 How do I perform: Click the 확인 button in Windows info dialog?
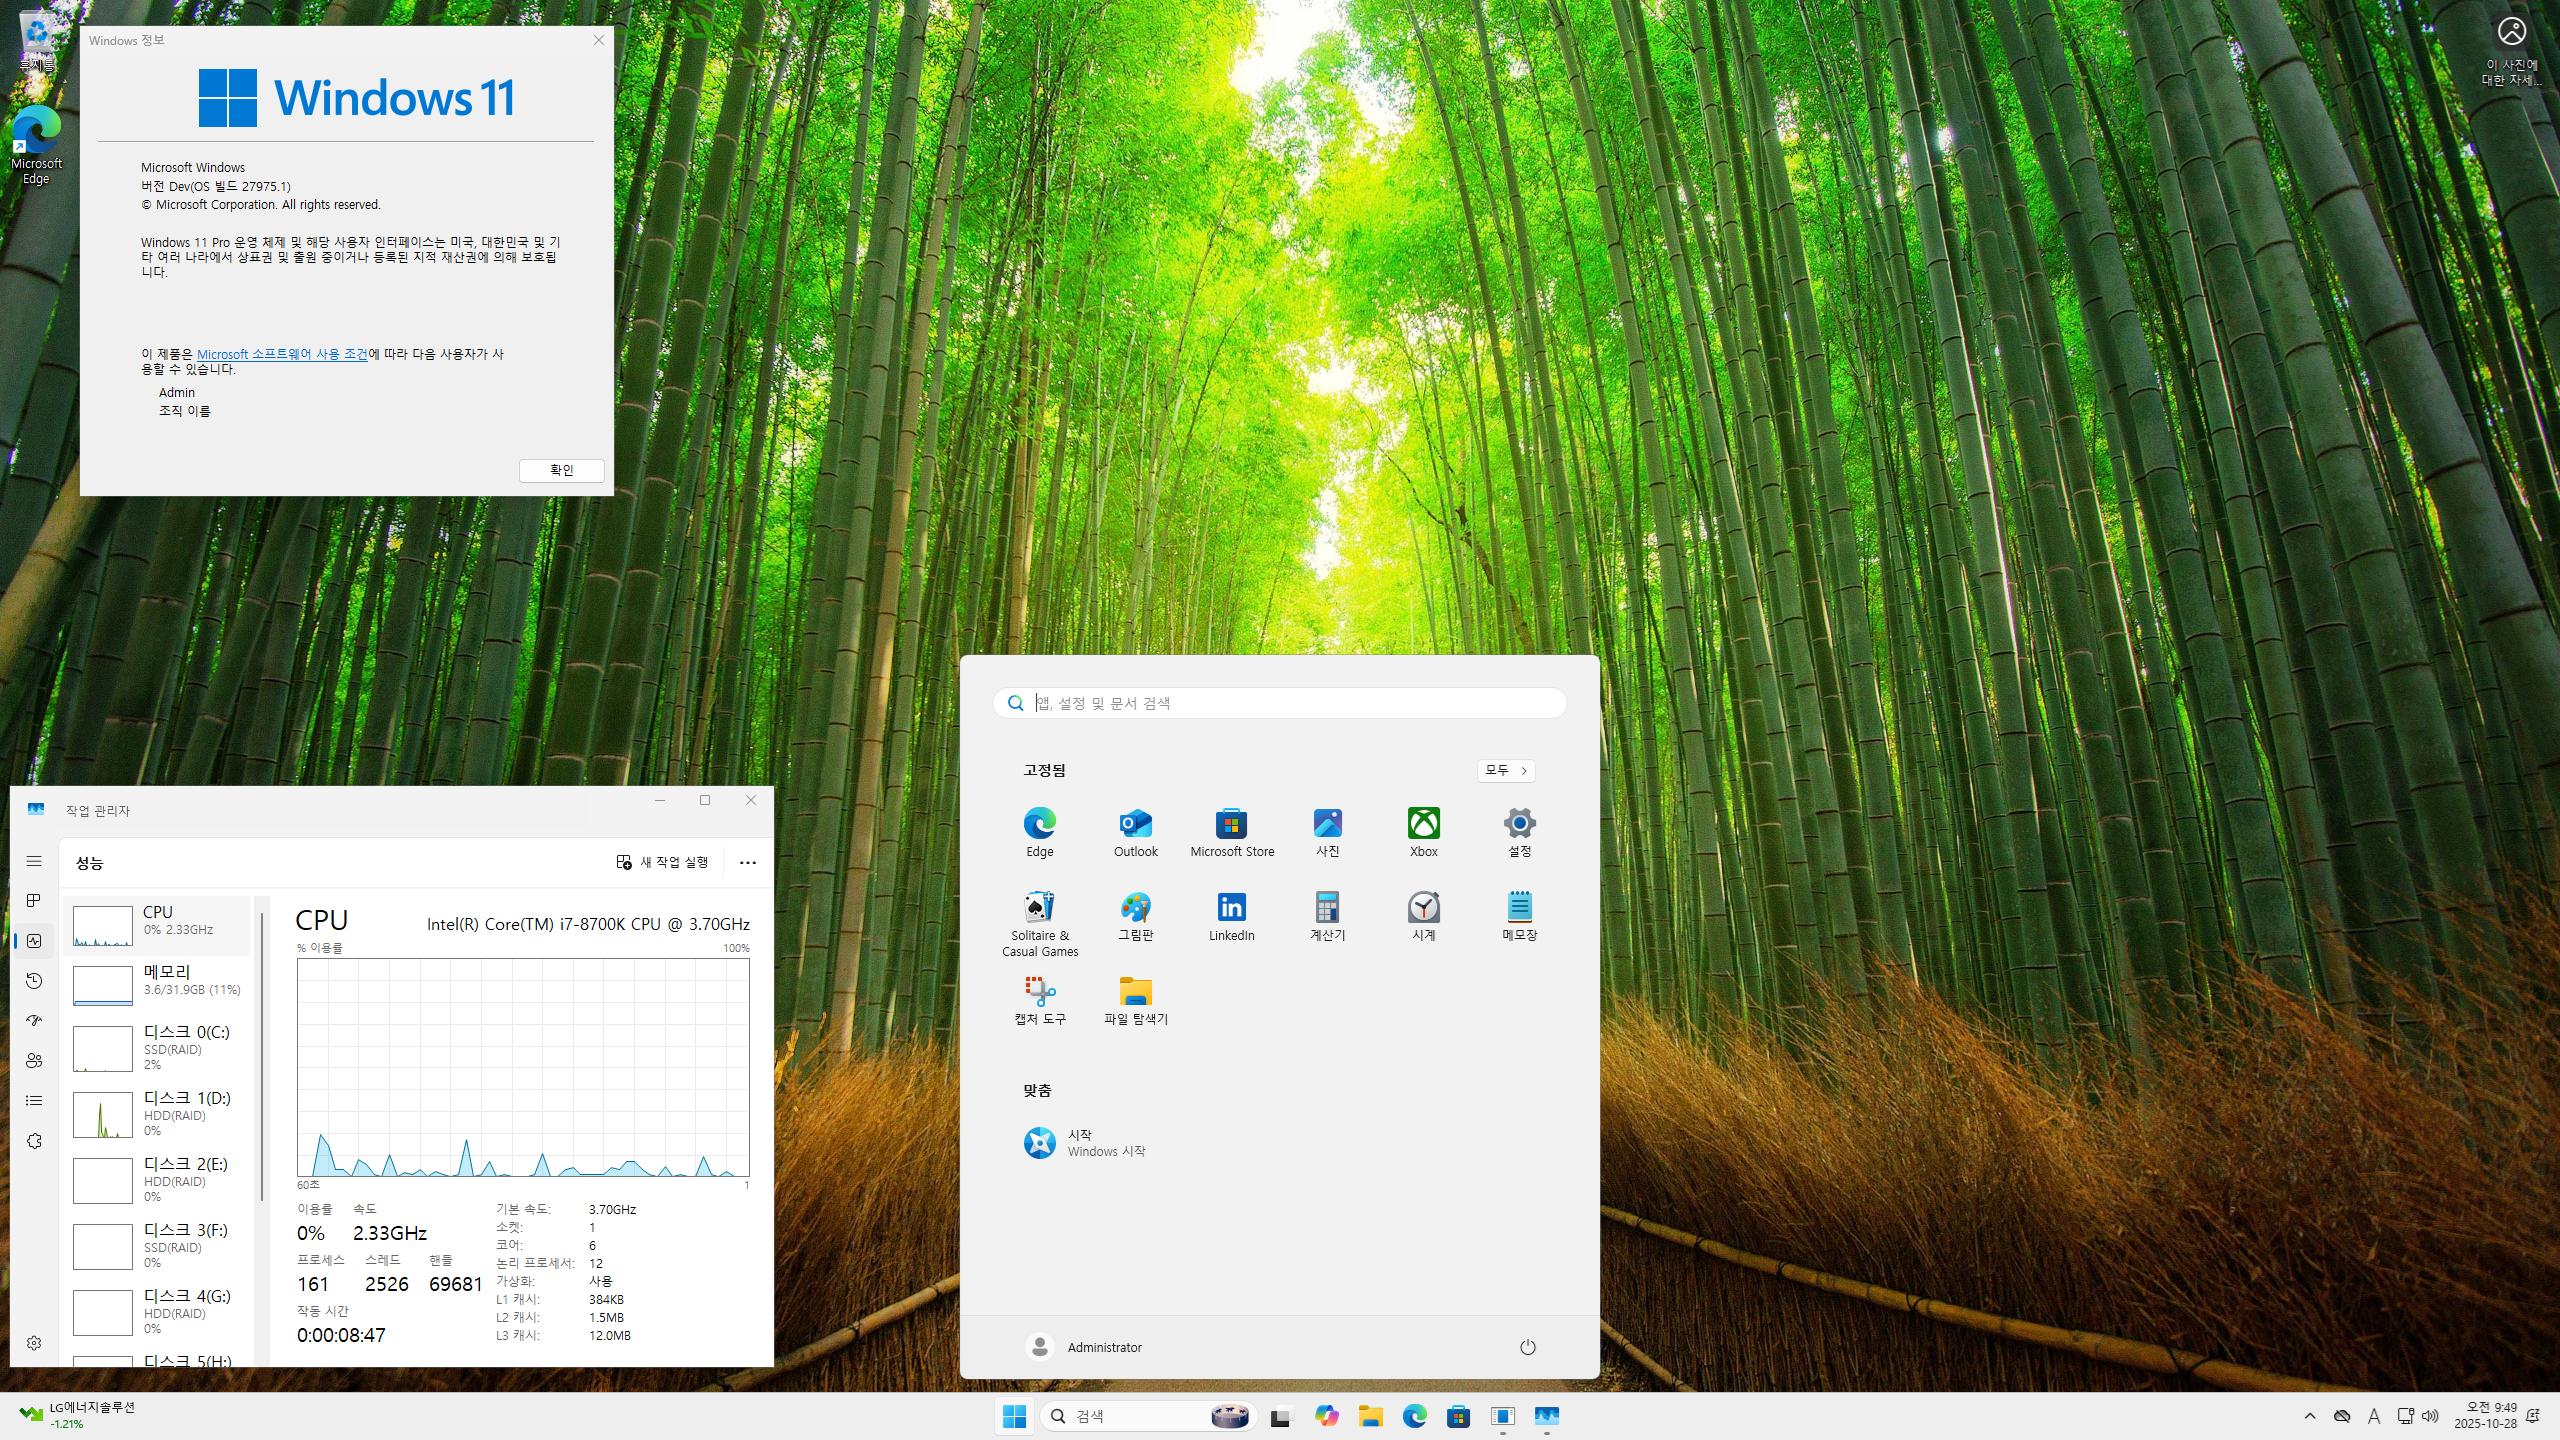(561, 470)
